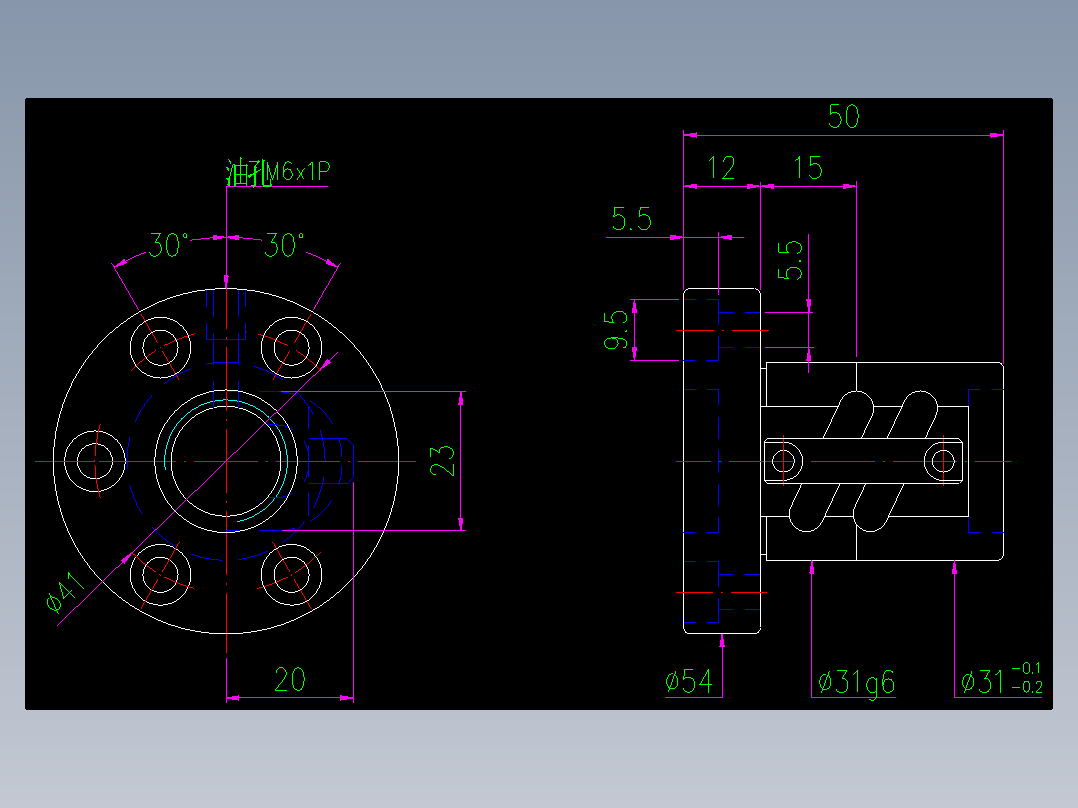
Task: Click the 12 width dimension
Action: [722, 167]
